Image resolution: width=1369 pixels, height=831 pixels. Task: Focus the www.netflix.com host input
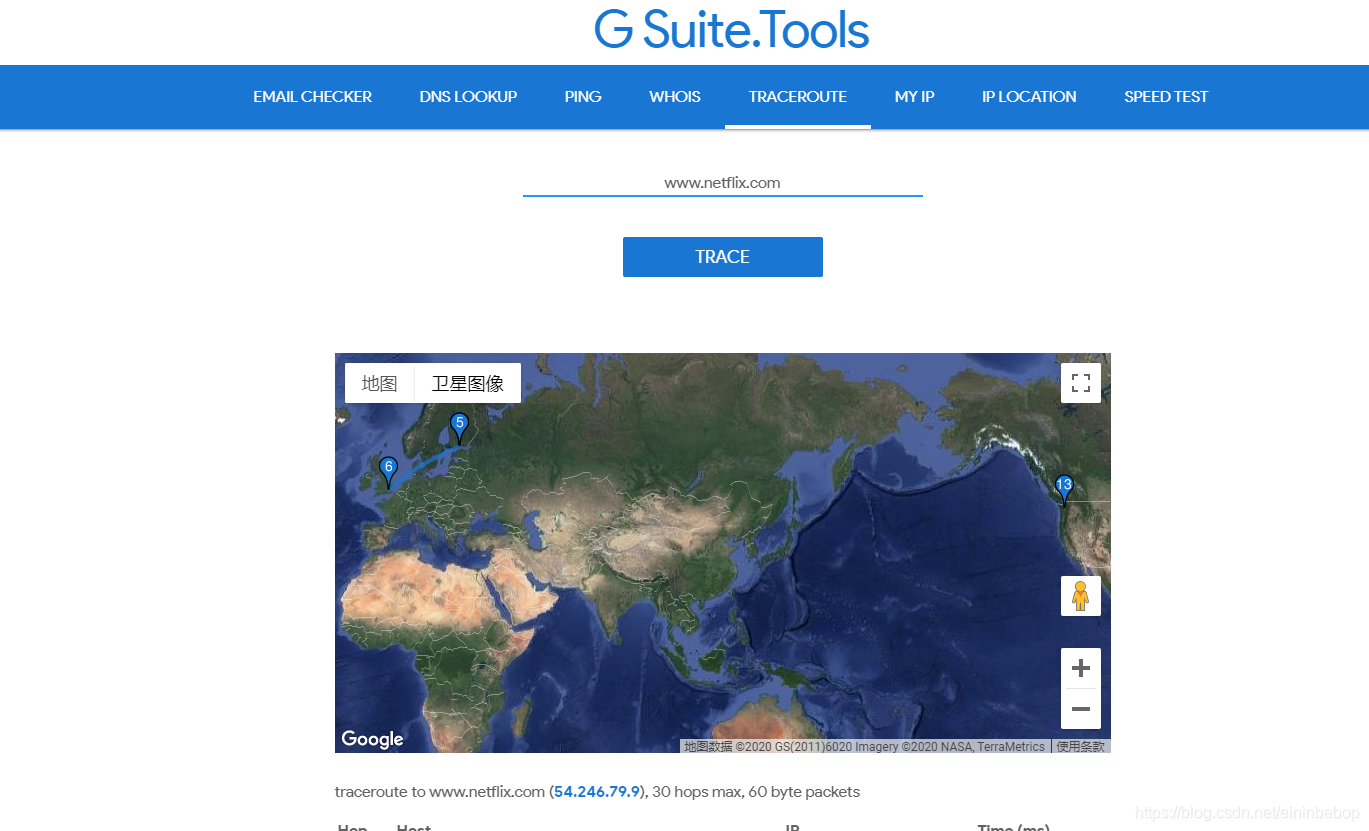click(723, 183)
